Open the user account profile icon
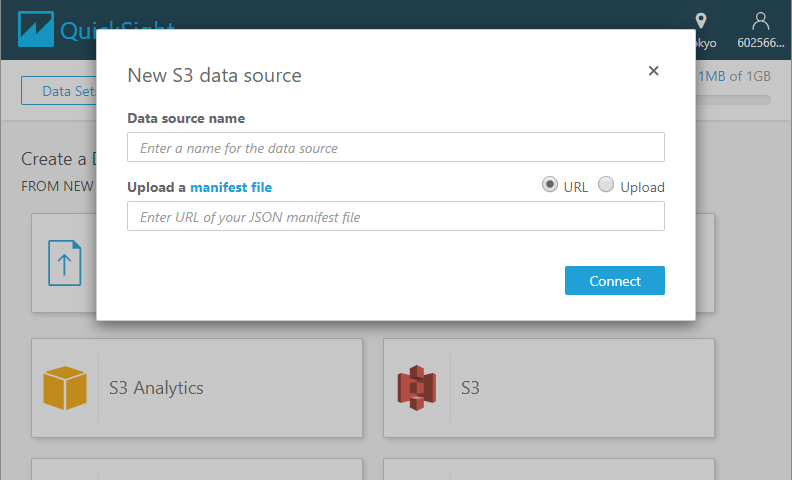The width and height of the screenshot is (792, 480). [761, 21]
